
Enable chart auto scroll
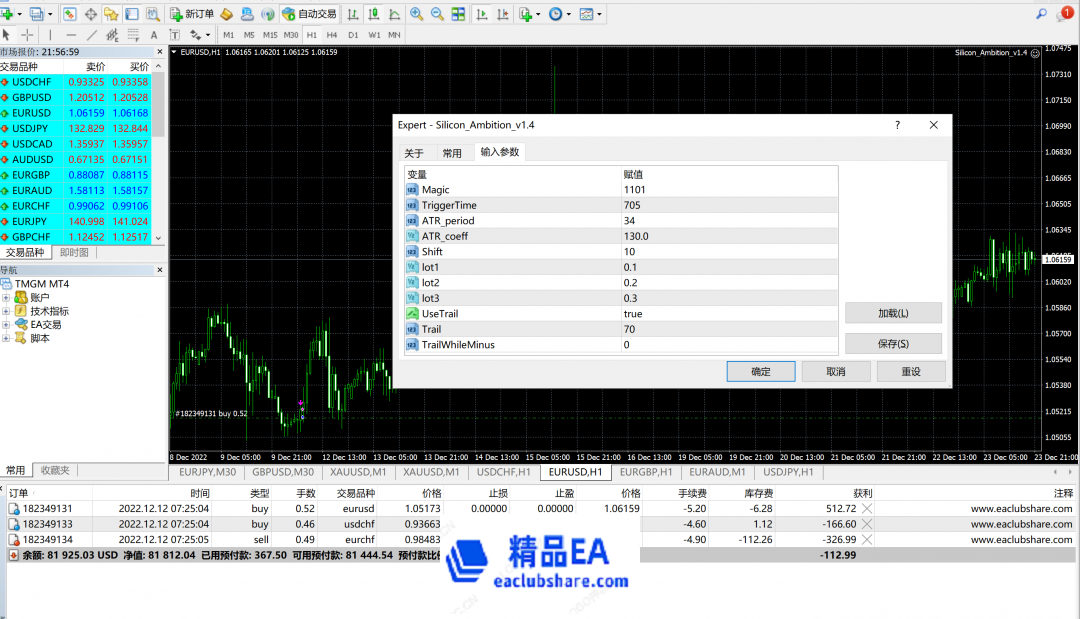pos(481,14)
